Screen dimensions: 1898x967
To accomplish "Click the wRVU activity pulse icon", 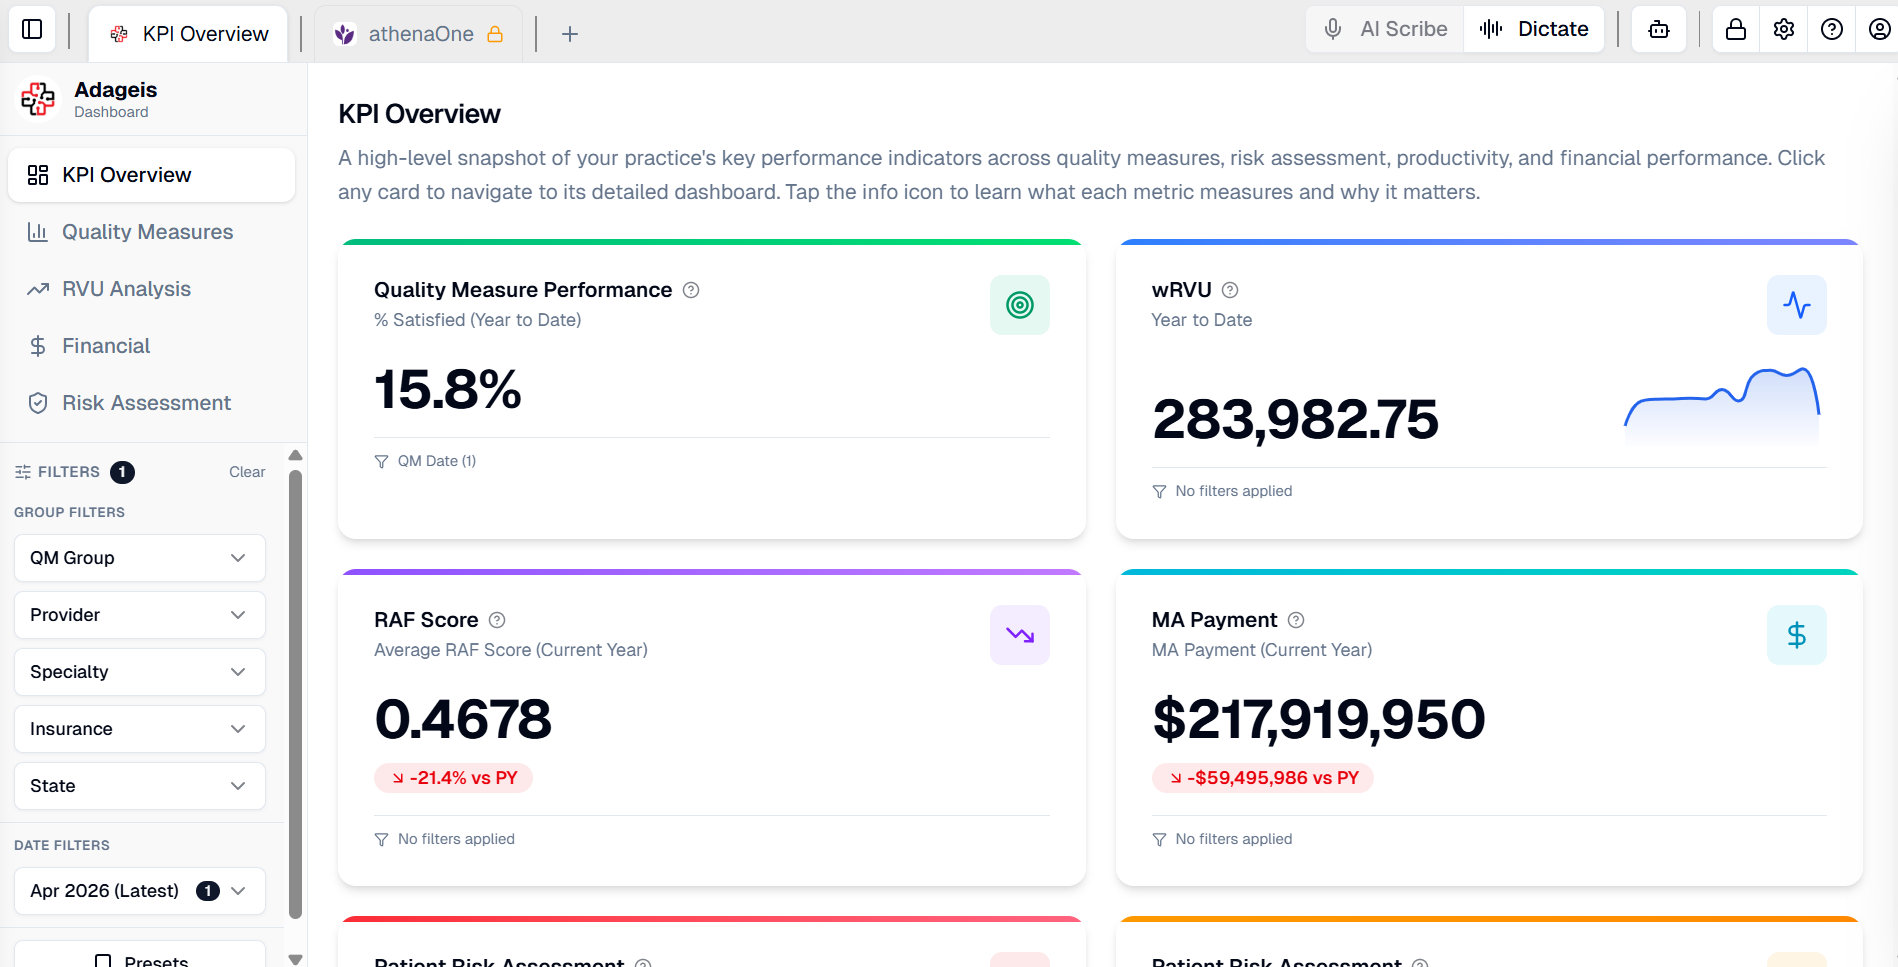I will click(x=1797, y=305).
